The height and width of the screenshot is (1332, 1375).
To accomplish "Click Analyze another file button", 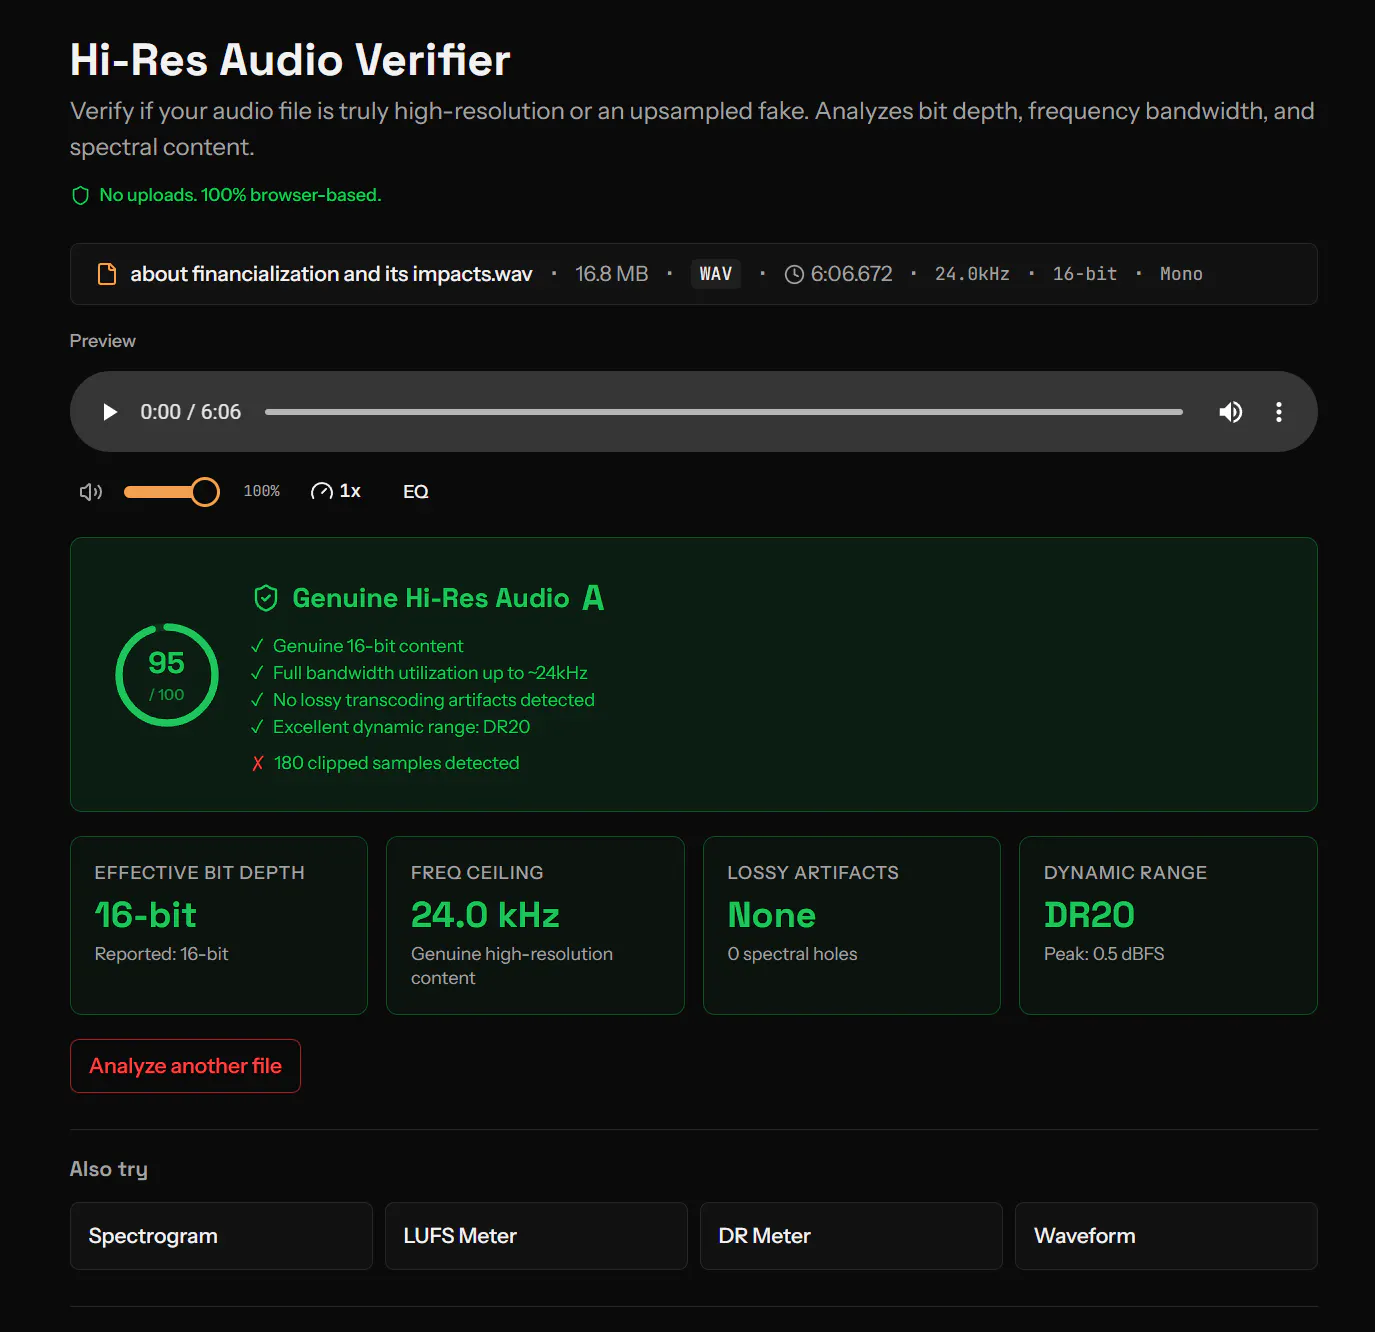I will point(185,1066).
